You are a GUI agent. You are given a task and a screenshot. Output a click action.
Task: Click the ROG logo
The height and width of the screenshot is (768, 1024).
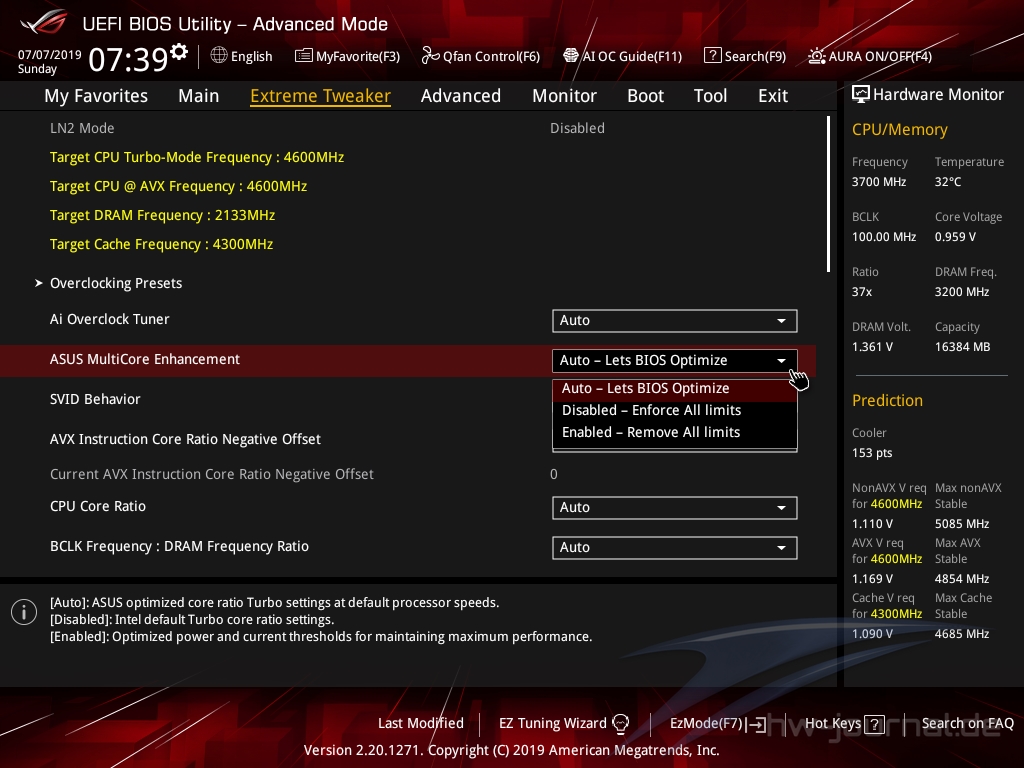(44, 21)
